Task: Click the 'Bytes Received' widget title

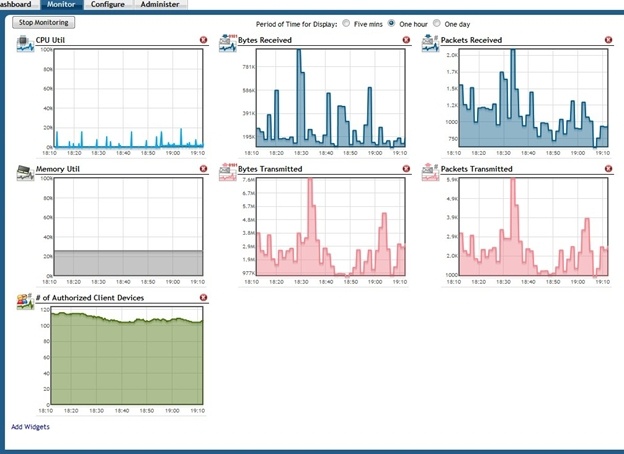Action: 265,40
